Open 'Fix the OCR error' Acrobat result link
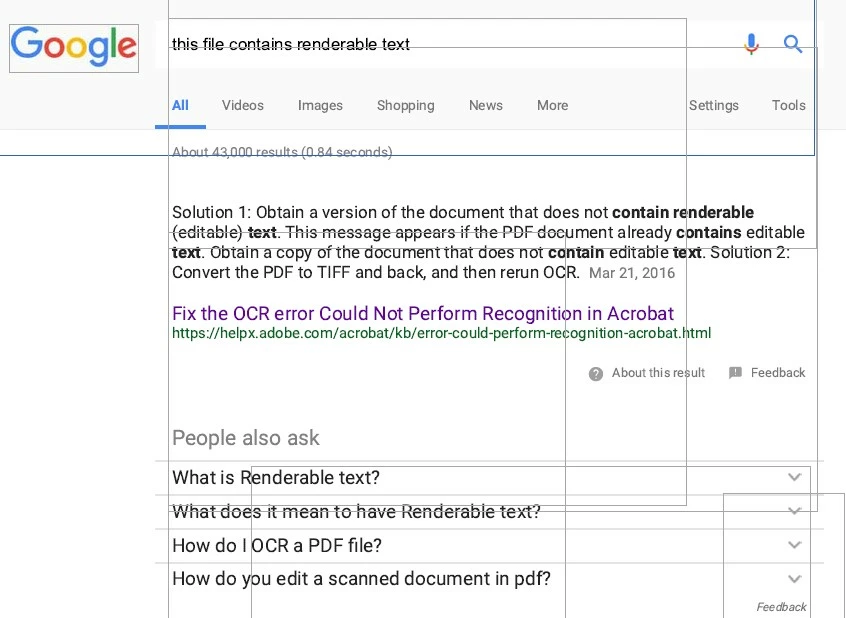Image resolution: width=846 pixels, height=618 pixels. pos(422,314)
